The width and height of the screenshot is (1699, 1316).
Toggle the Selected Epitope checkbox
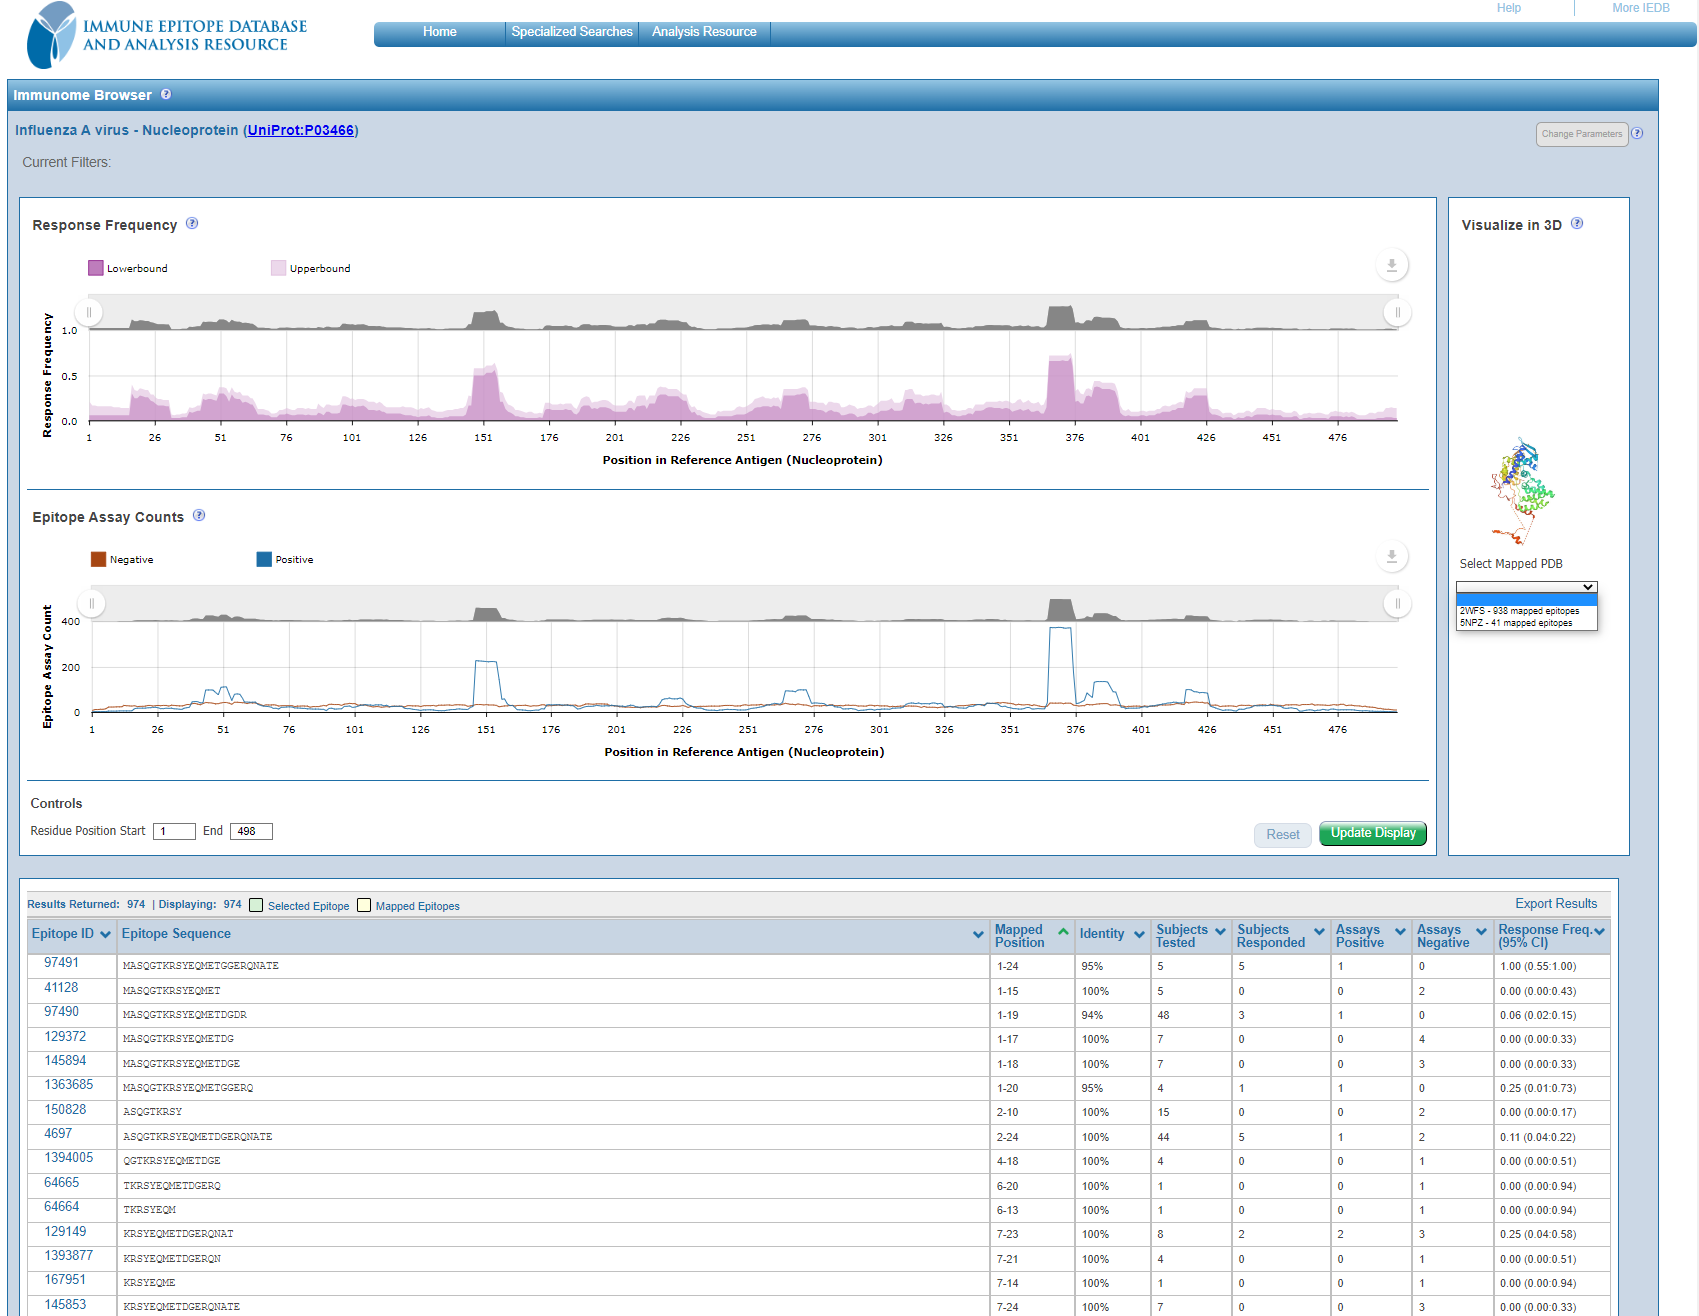pyautogui.click(x=256, y=905)
